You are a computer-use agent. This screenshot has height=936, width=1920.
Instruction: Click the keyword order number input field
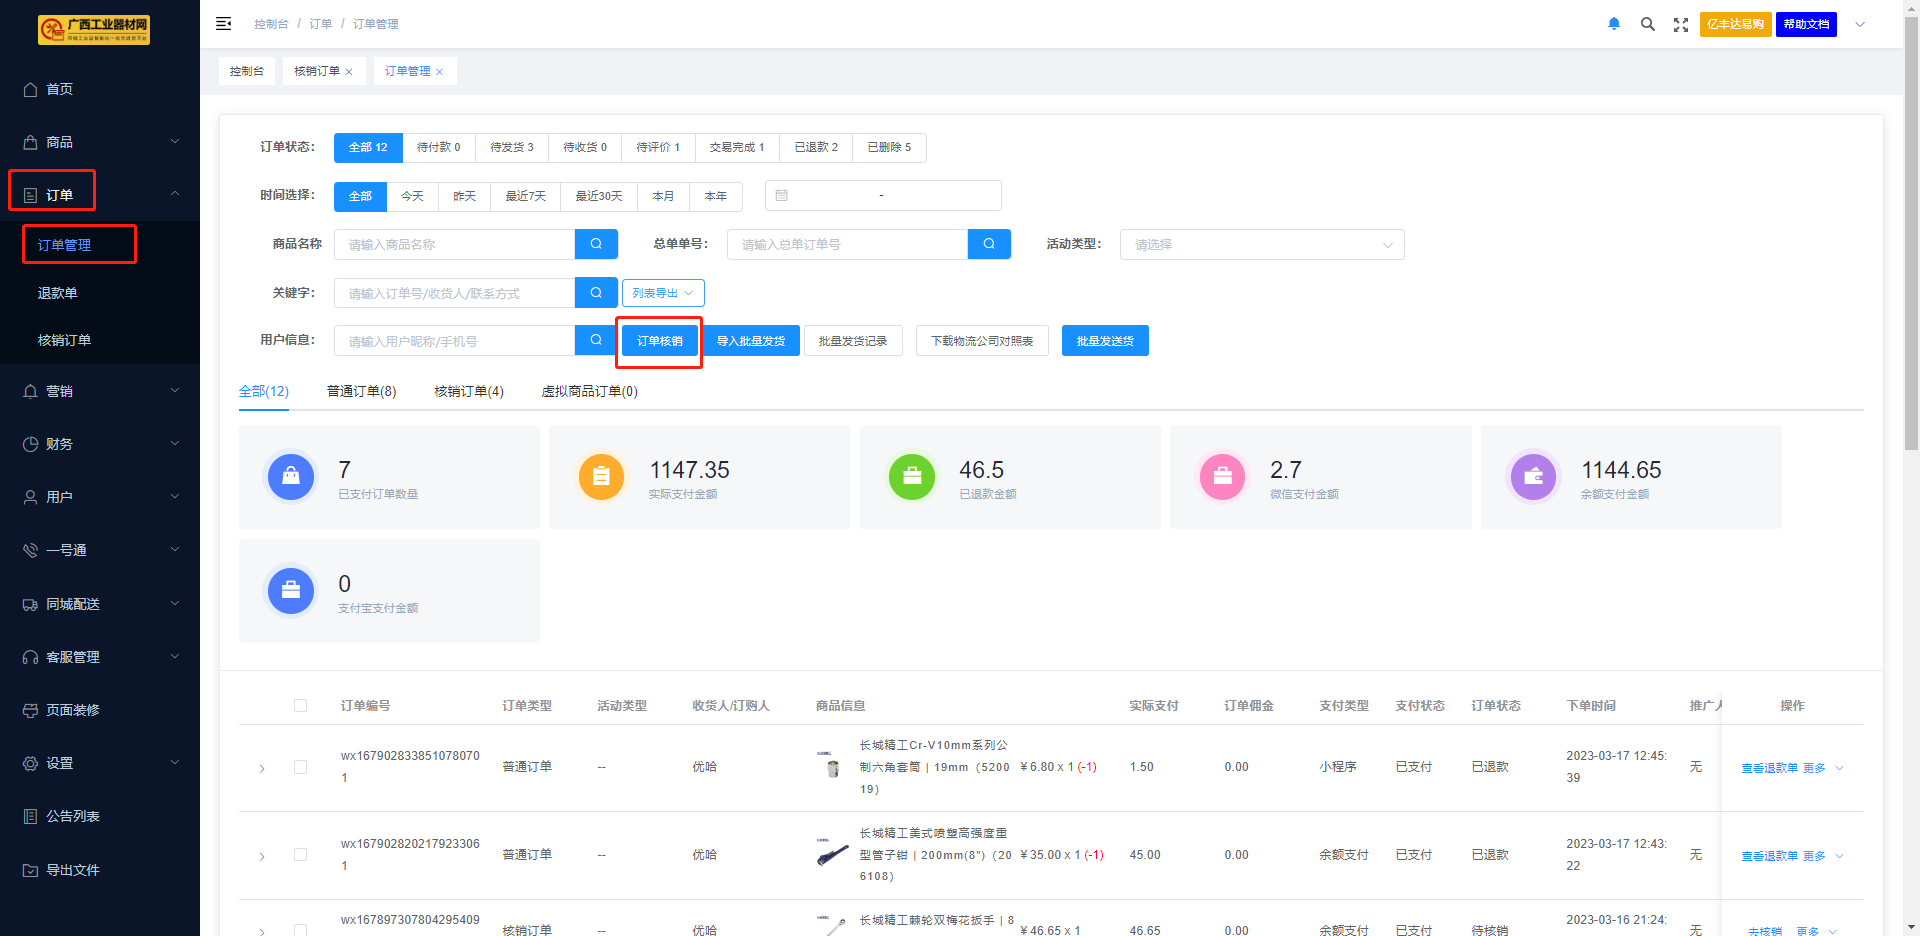pyautogui.click(x=455, y=293)
